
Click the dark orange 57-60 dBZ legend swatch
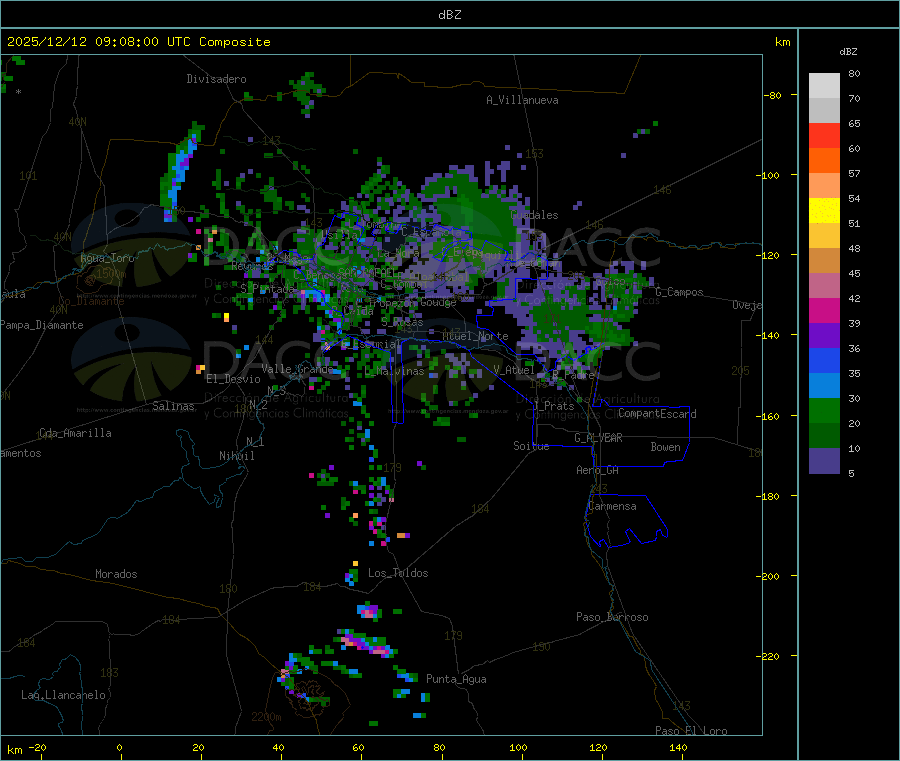pyautogui.click(x=824, y=161)
